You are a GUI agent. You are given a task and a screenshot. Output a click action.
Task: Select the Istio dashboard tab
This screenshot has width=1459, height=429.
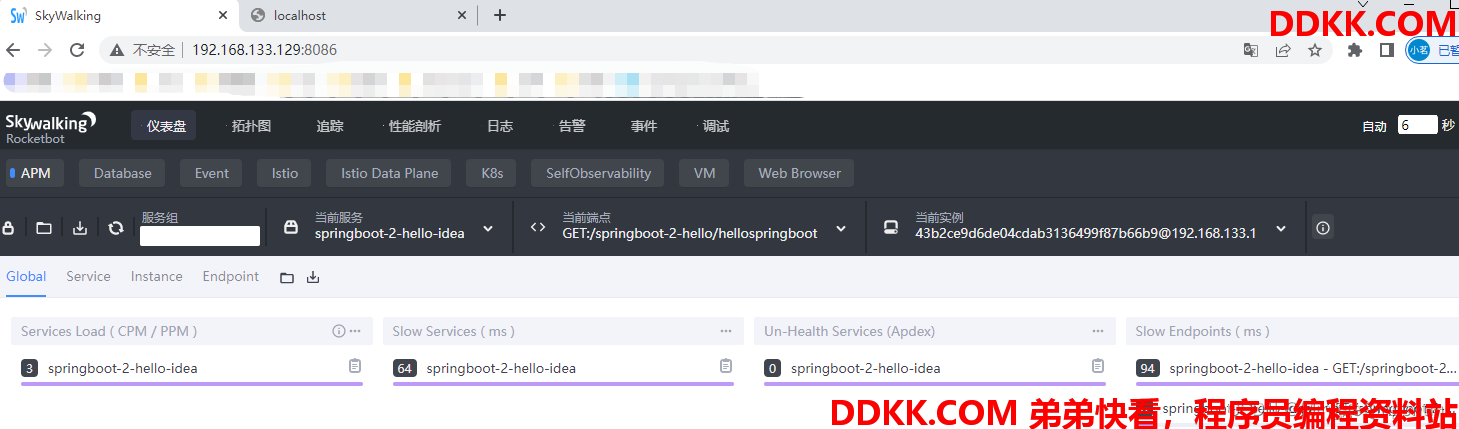(x=285, y=173)
